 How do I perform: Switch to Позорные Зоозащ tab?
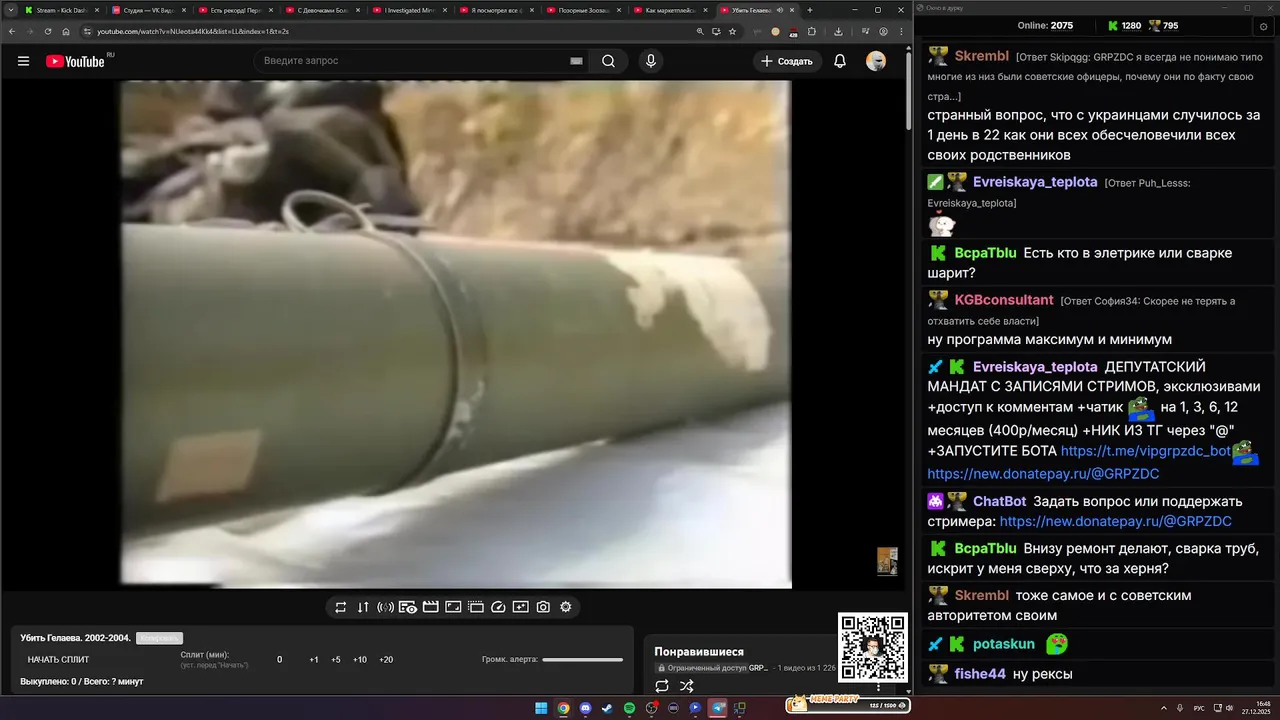tap(583, 10)
